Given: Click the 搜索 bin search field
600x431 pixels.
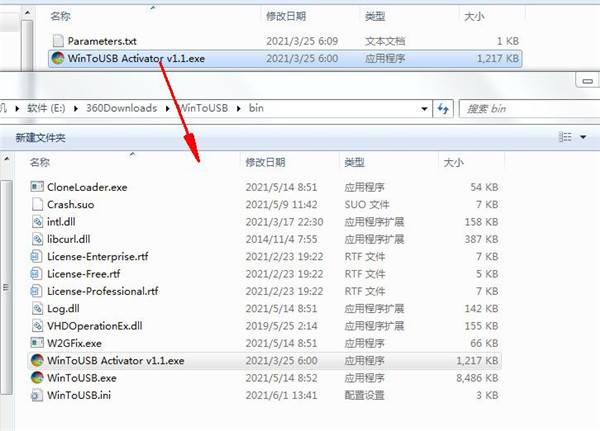Looking at the screenshot, I should [529, 109].
